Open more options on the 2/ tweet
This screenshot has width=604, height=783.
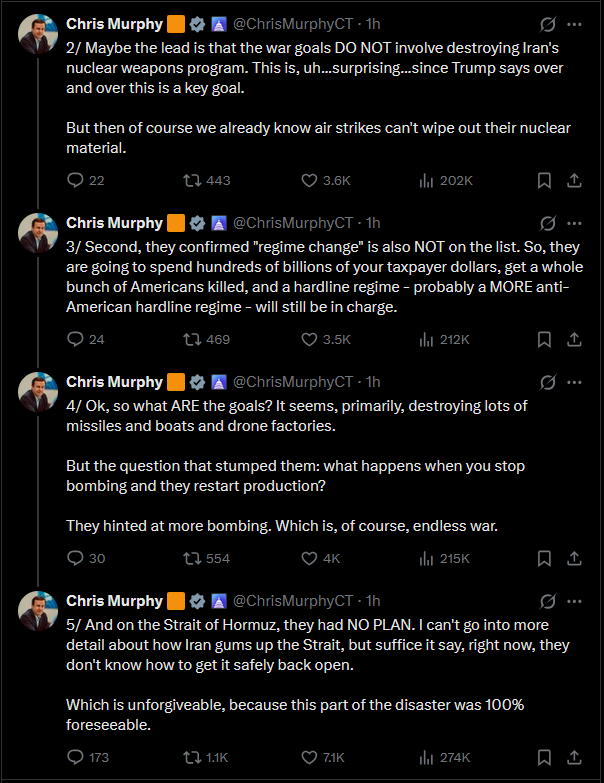pos(575,23)
